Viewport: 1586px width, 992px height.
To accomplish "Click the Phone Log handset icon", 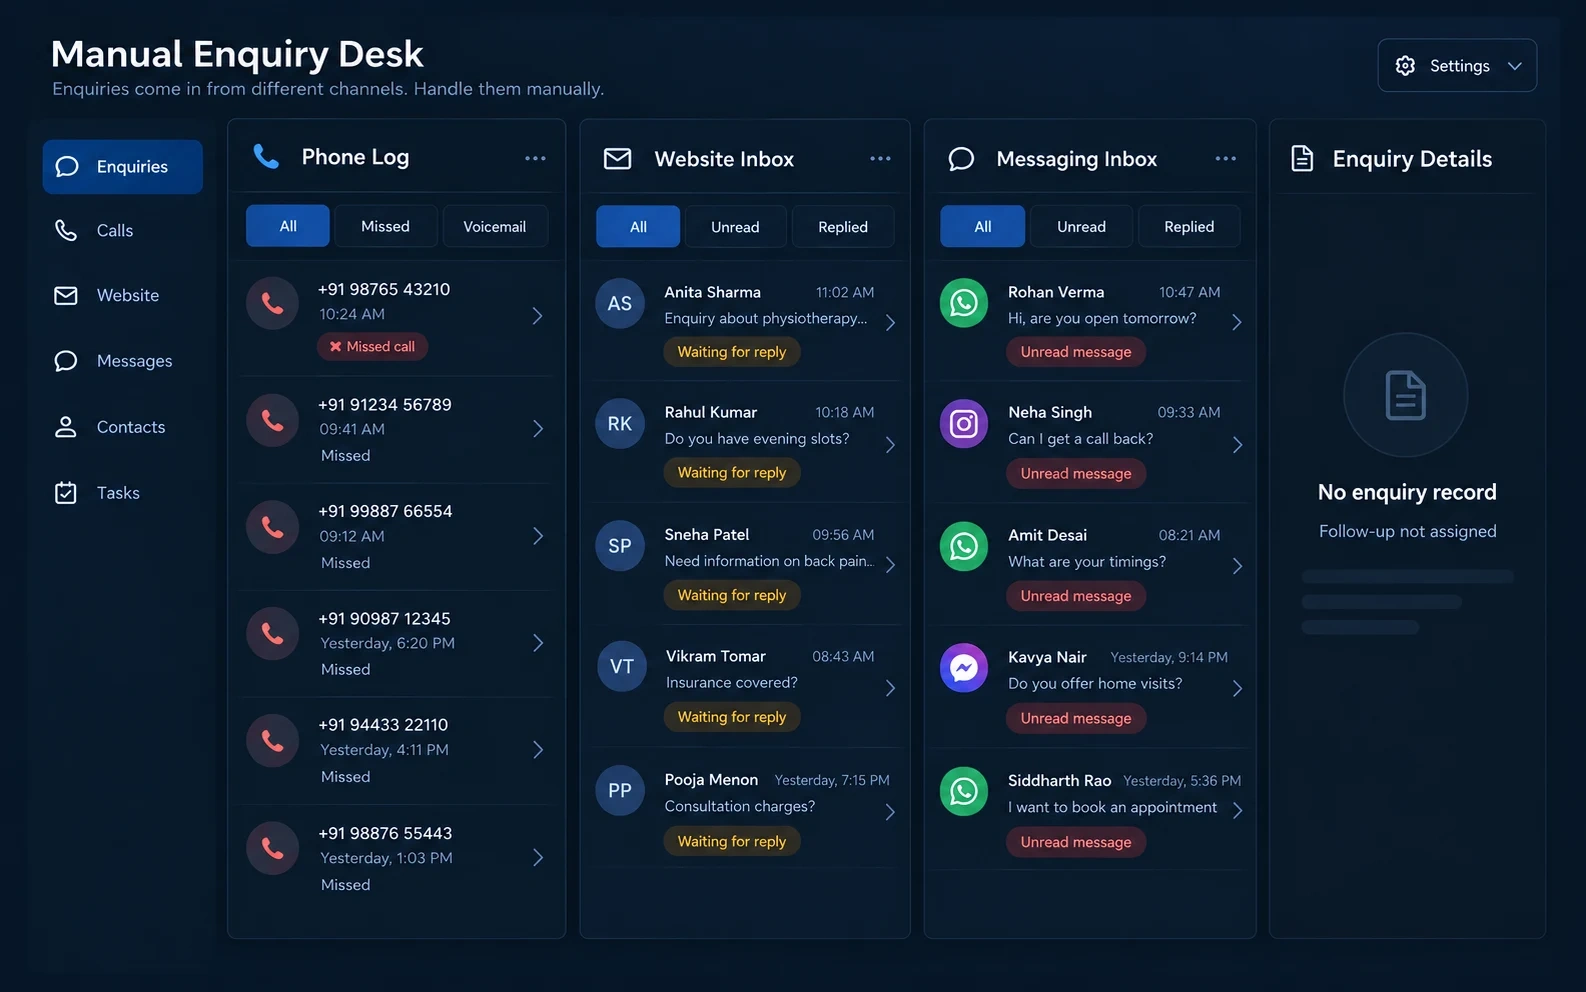I will coord(266,156).
